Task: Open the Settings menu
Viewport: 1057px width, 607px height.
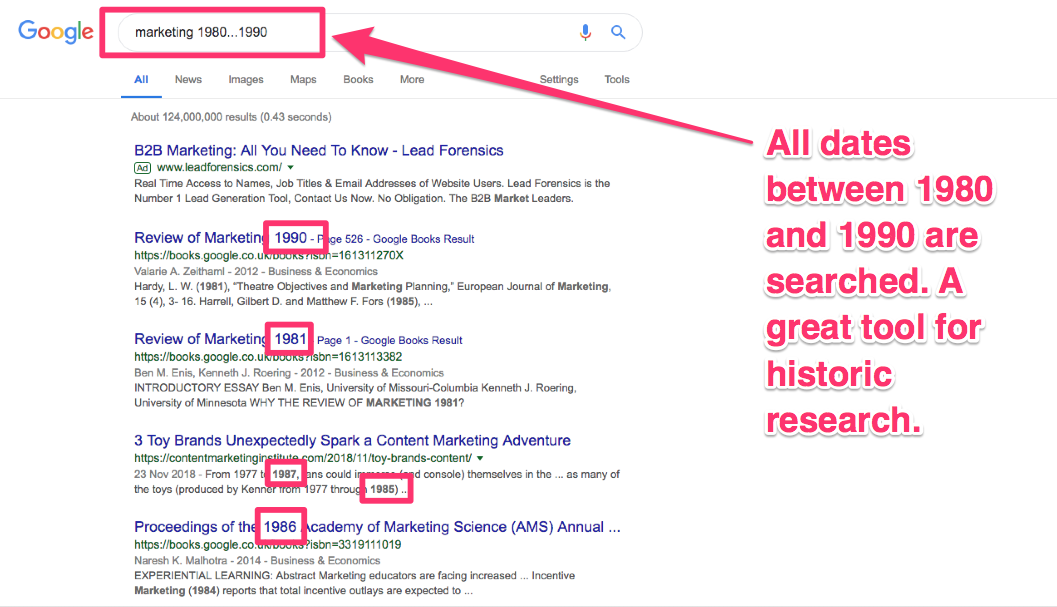Action: point(559,80)
